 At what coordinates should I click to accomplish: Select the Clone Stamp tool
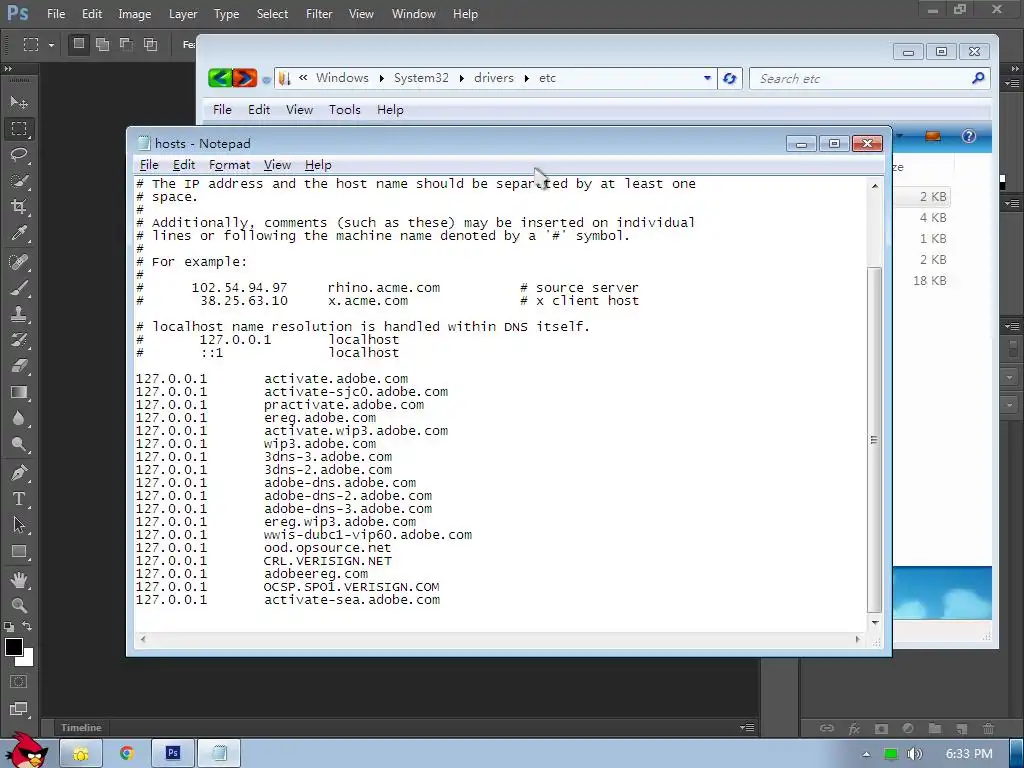pyautogui.click(x=19, y=314)
